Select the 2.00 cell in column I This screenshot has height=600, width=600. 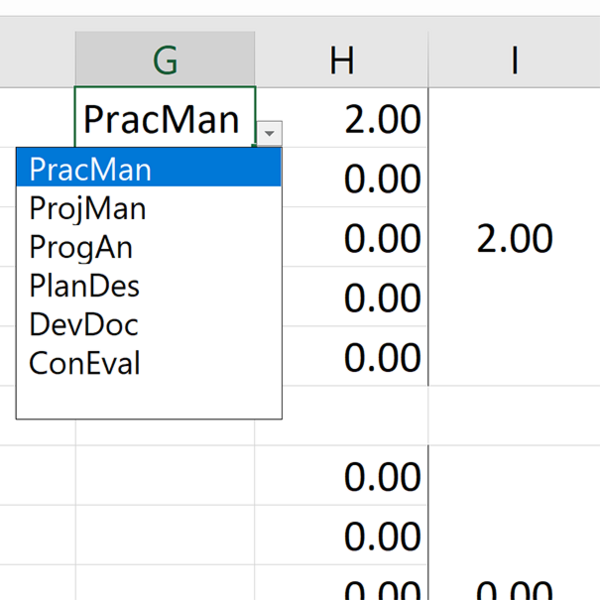pyautogui.click(x=514, y=239)
